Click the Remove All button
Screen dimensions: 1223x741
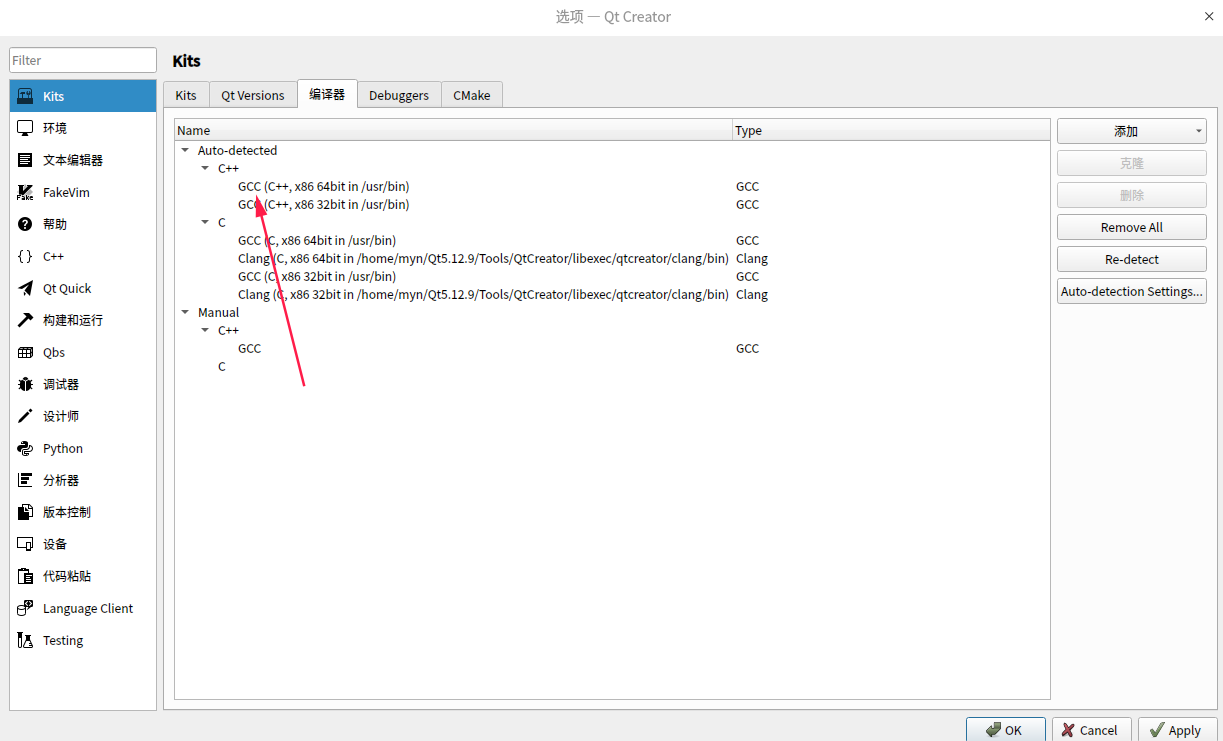[1132, 227]
